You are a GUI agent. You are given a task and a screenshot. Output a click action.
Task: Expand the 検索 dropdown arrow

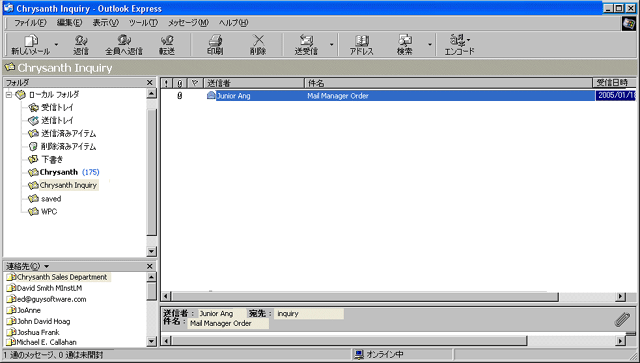pyautogui.click(x=429, y=45)
